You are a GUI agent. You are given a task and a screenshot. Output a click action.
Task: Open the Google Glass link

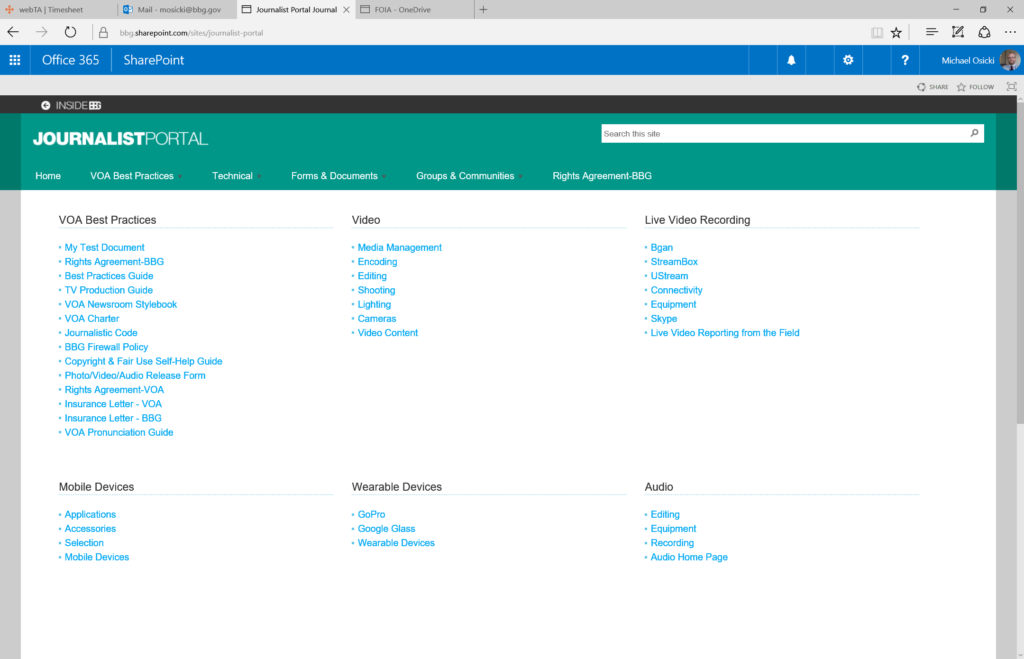pos(386,529)
